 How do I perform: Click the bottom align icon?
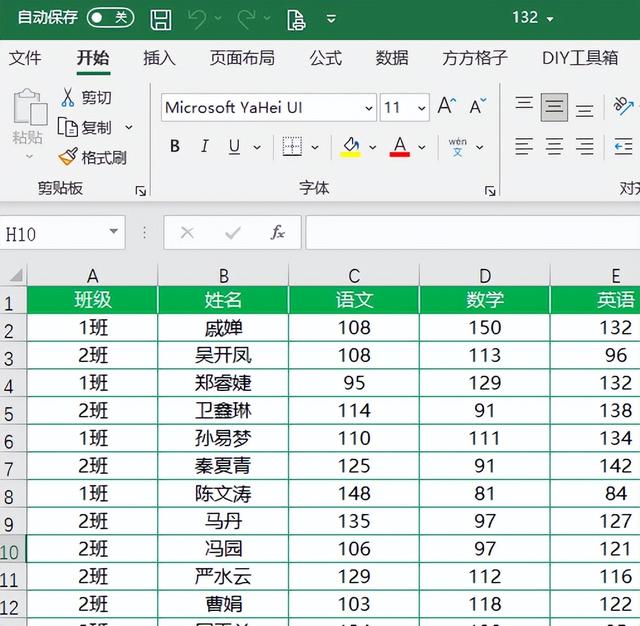pos(584,110)
